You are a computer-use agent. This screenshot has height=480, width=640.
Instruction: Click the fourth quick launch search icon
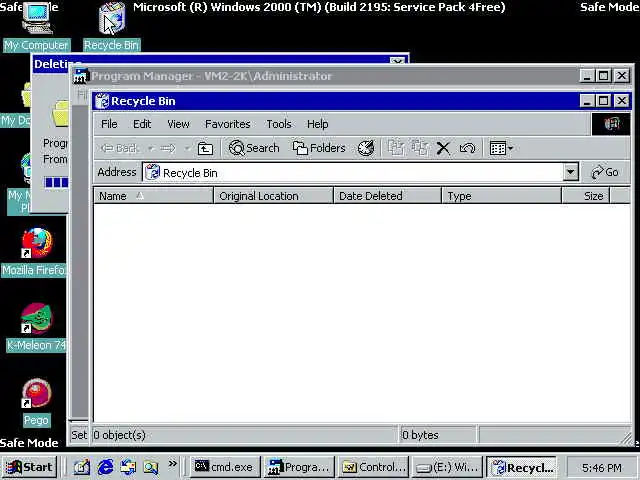151,467
